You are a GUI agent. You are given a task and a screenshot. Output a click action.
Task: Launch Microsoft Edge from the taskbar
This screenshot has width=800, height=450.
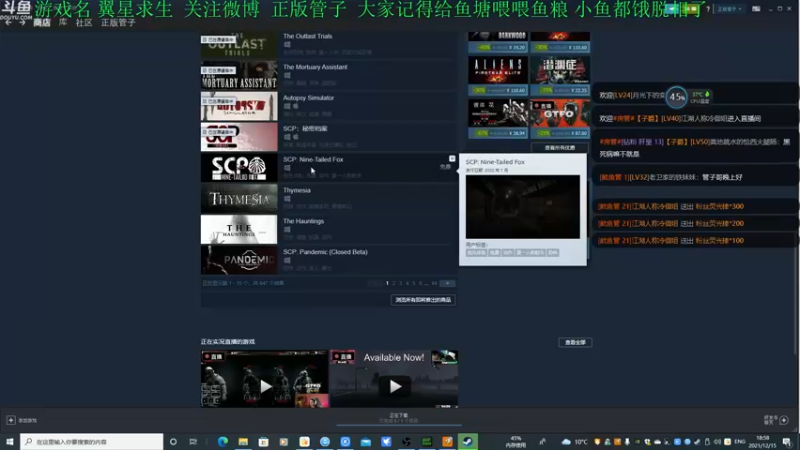(222, 441)
